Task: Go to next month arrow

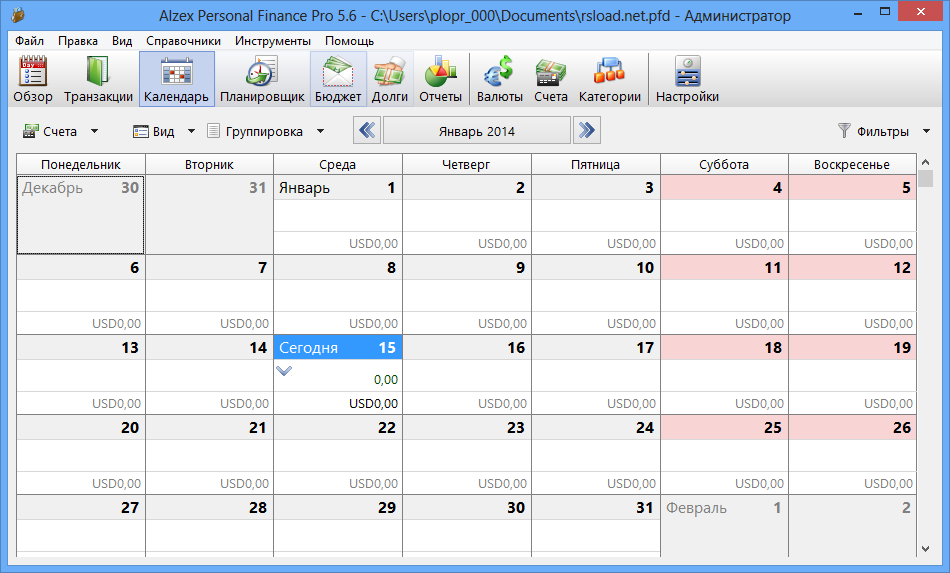Action: [586, 130]
